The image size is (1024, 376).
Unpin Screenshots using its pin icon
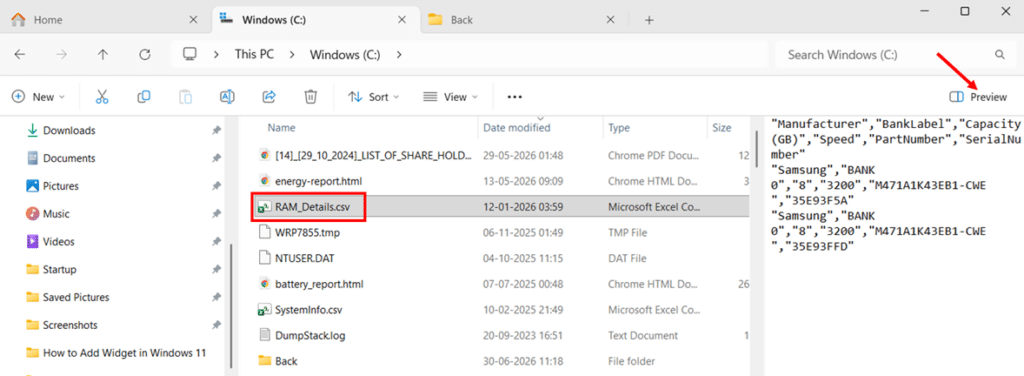(216, 325)
